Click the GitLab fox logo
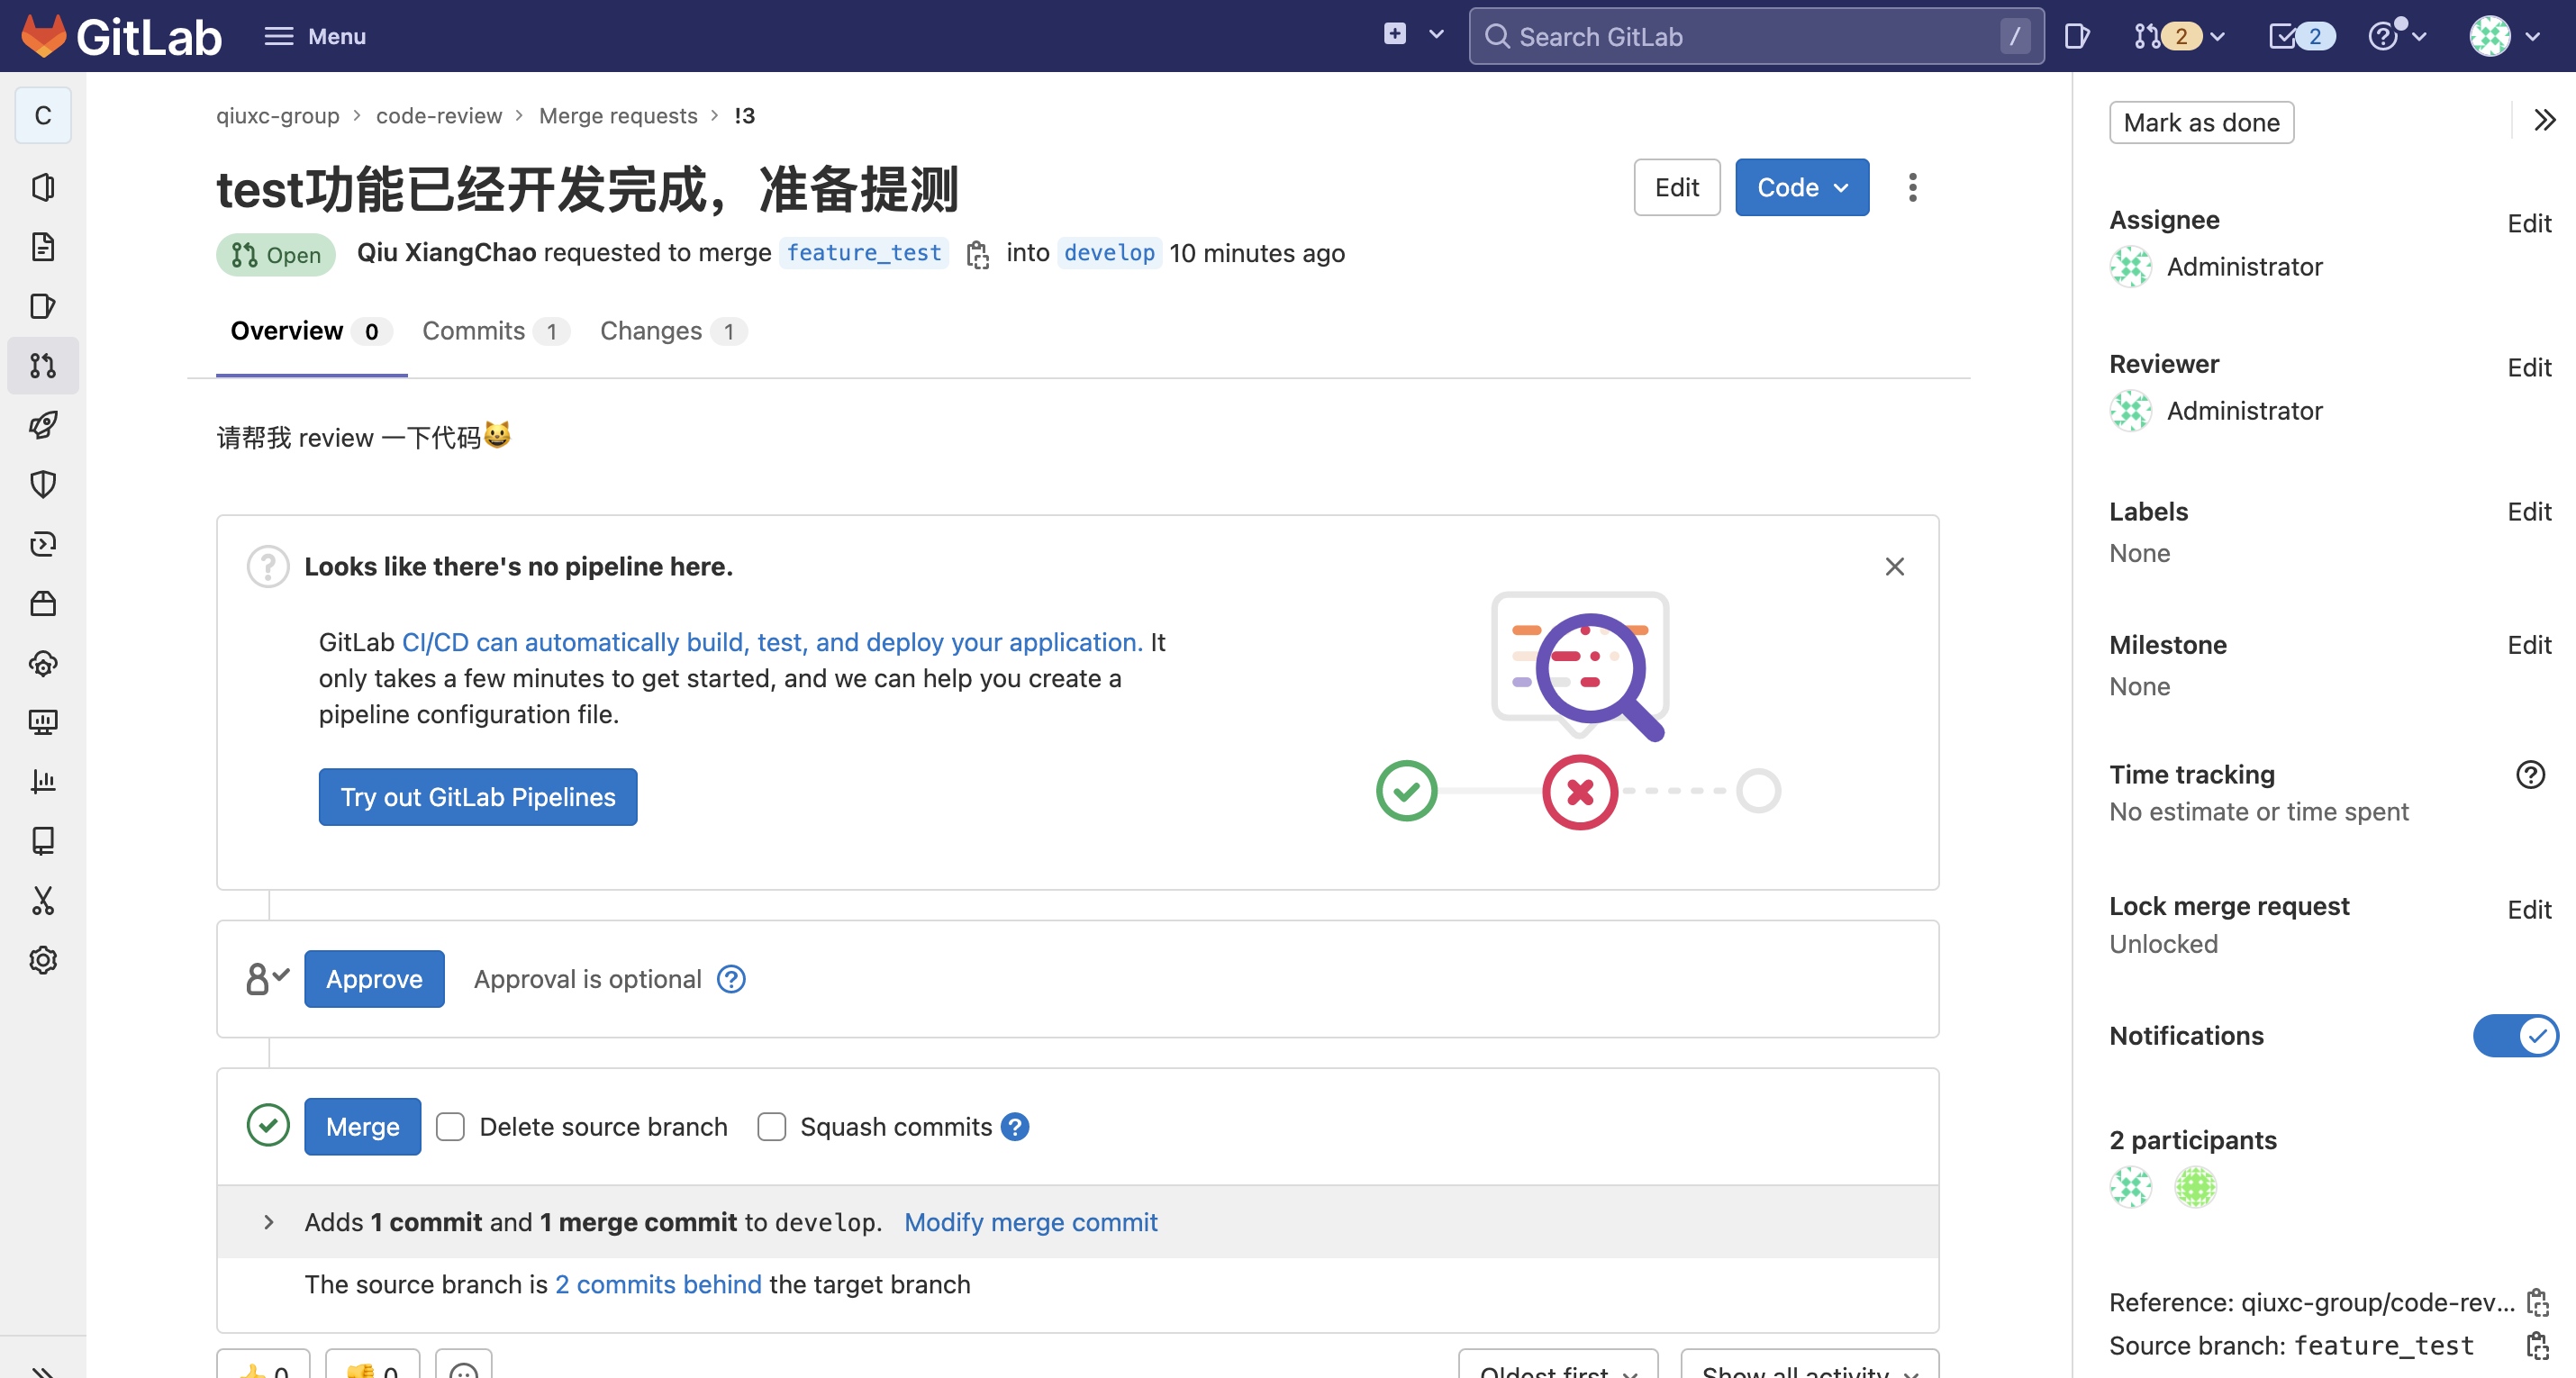This screenshot has height=1378, width=2576. [x=44, y=36]
